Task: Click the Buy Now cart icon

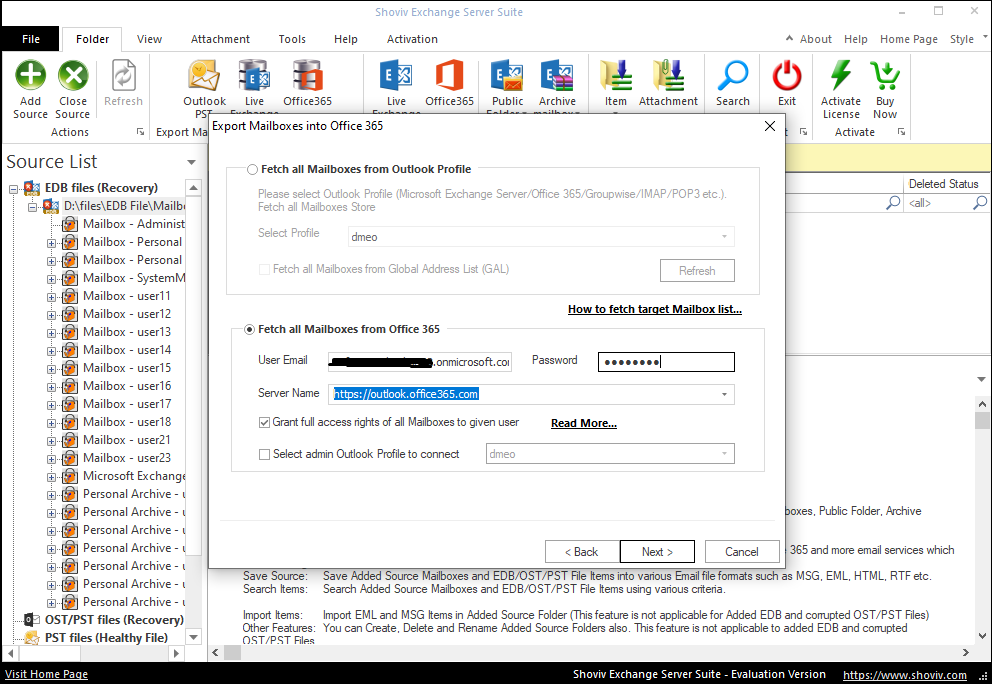Action: 885,76
